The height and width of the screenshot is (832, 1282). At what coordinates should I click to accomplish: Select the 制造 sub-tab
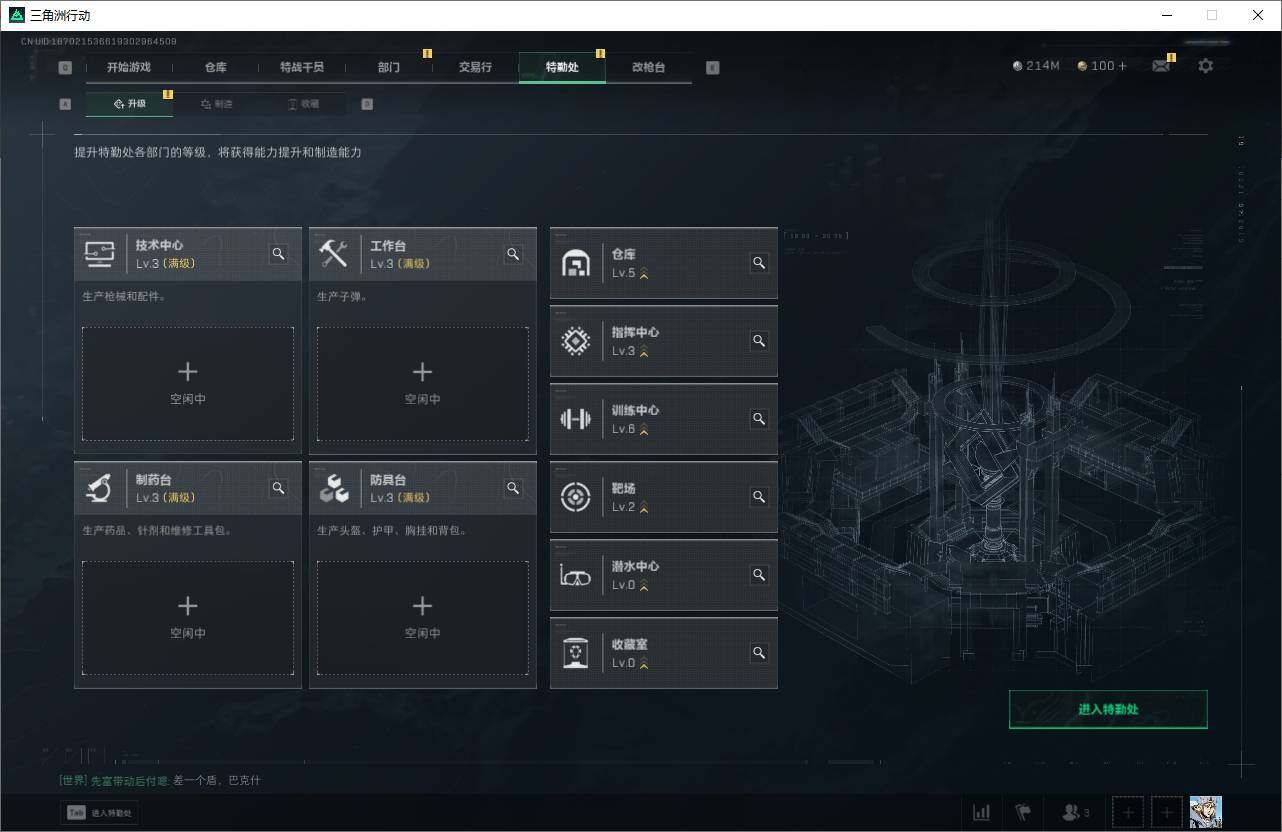point(216,104)
